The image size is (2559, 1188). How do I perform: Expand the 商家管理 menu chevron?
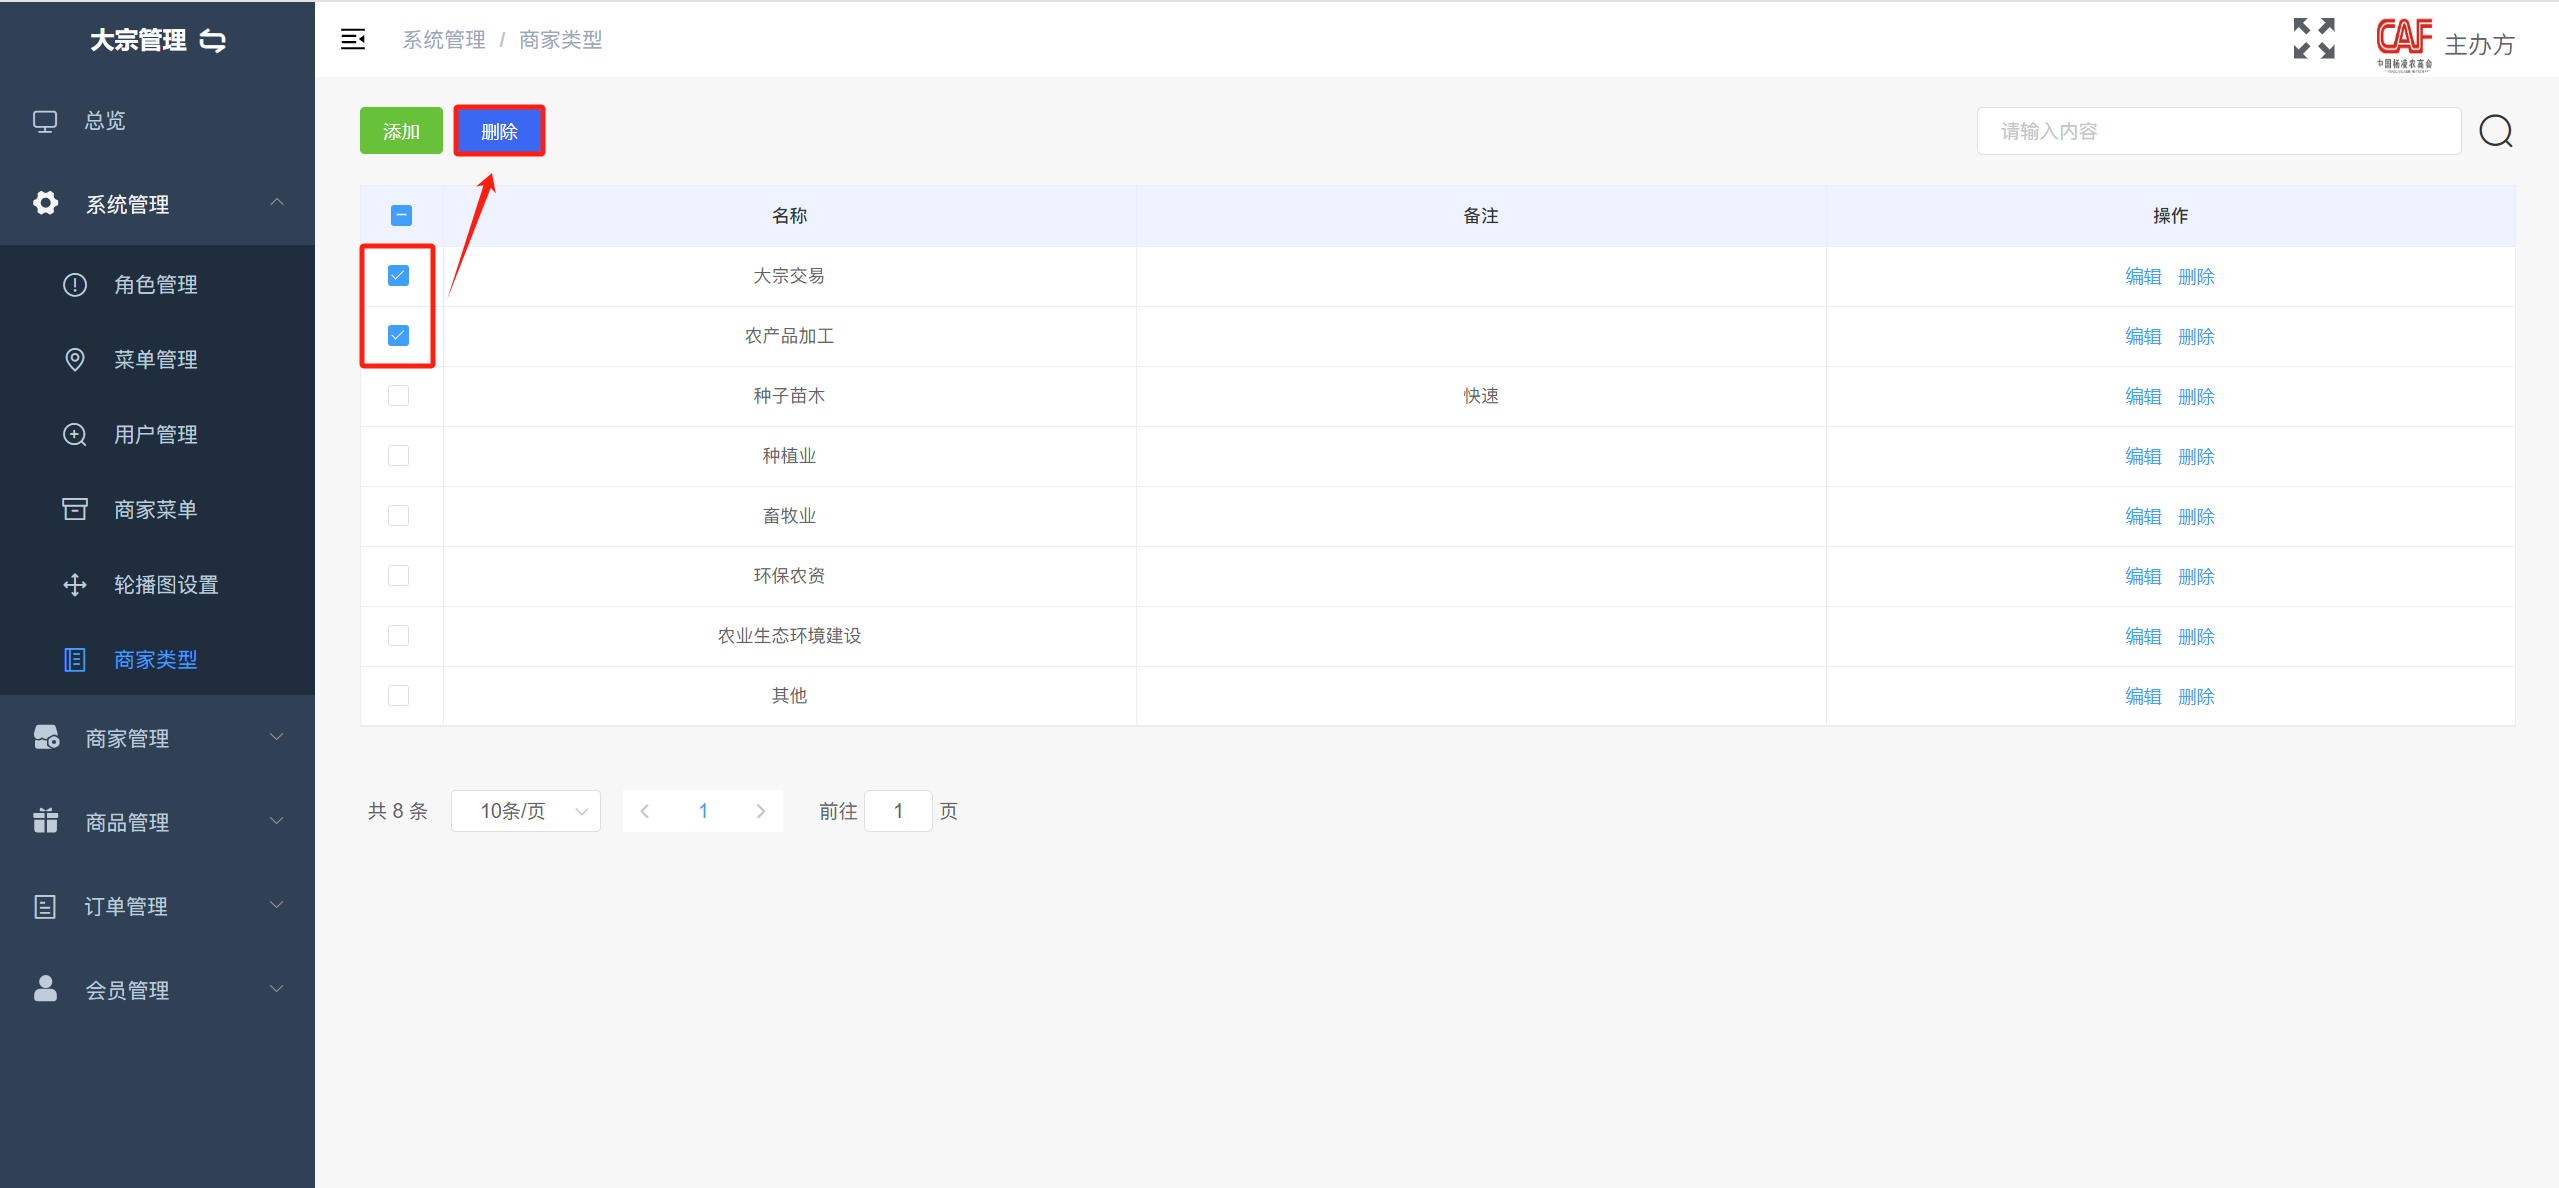coord(277,737)
